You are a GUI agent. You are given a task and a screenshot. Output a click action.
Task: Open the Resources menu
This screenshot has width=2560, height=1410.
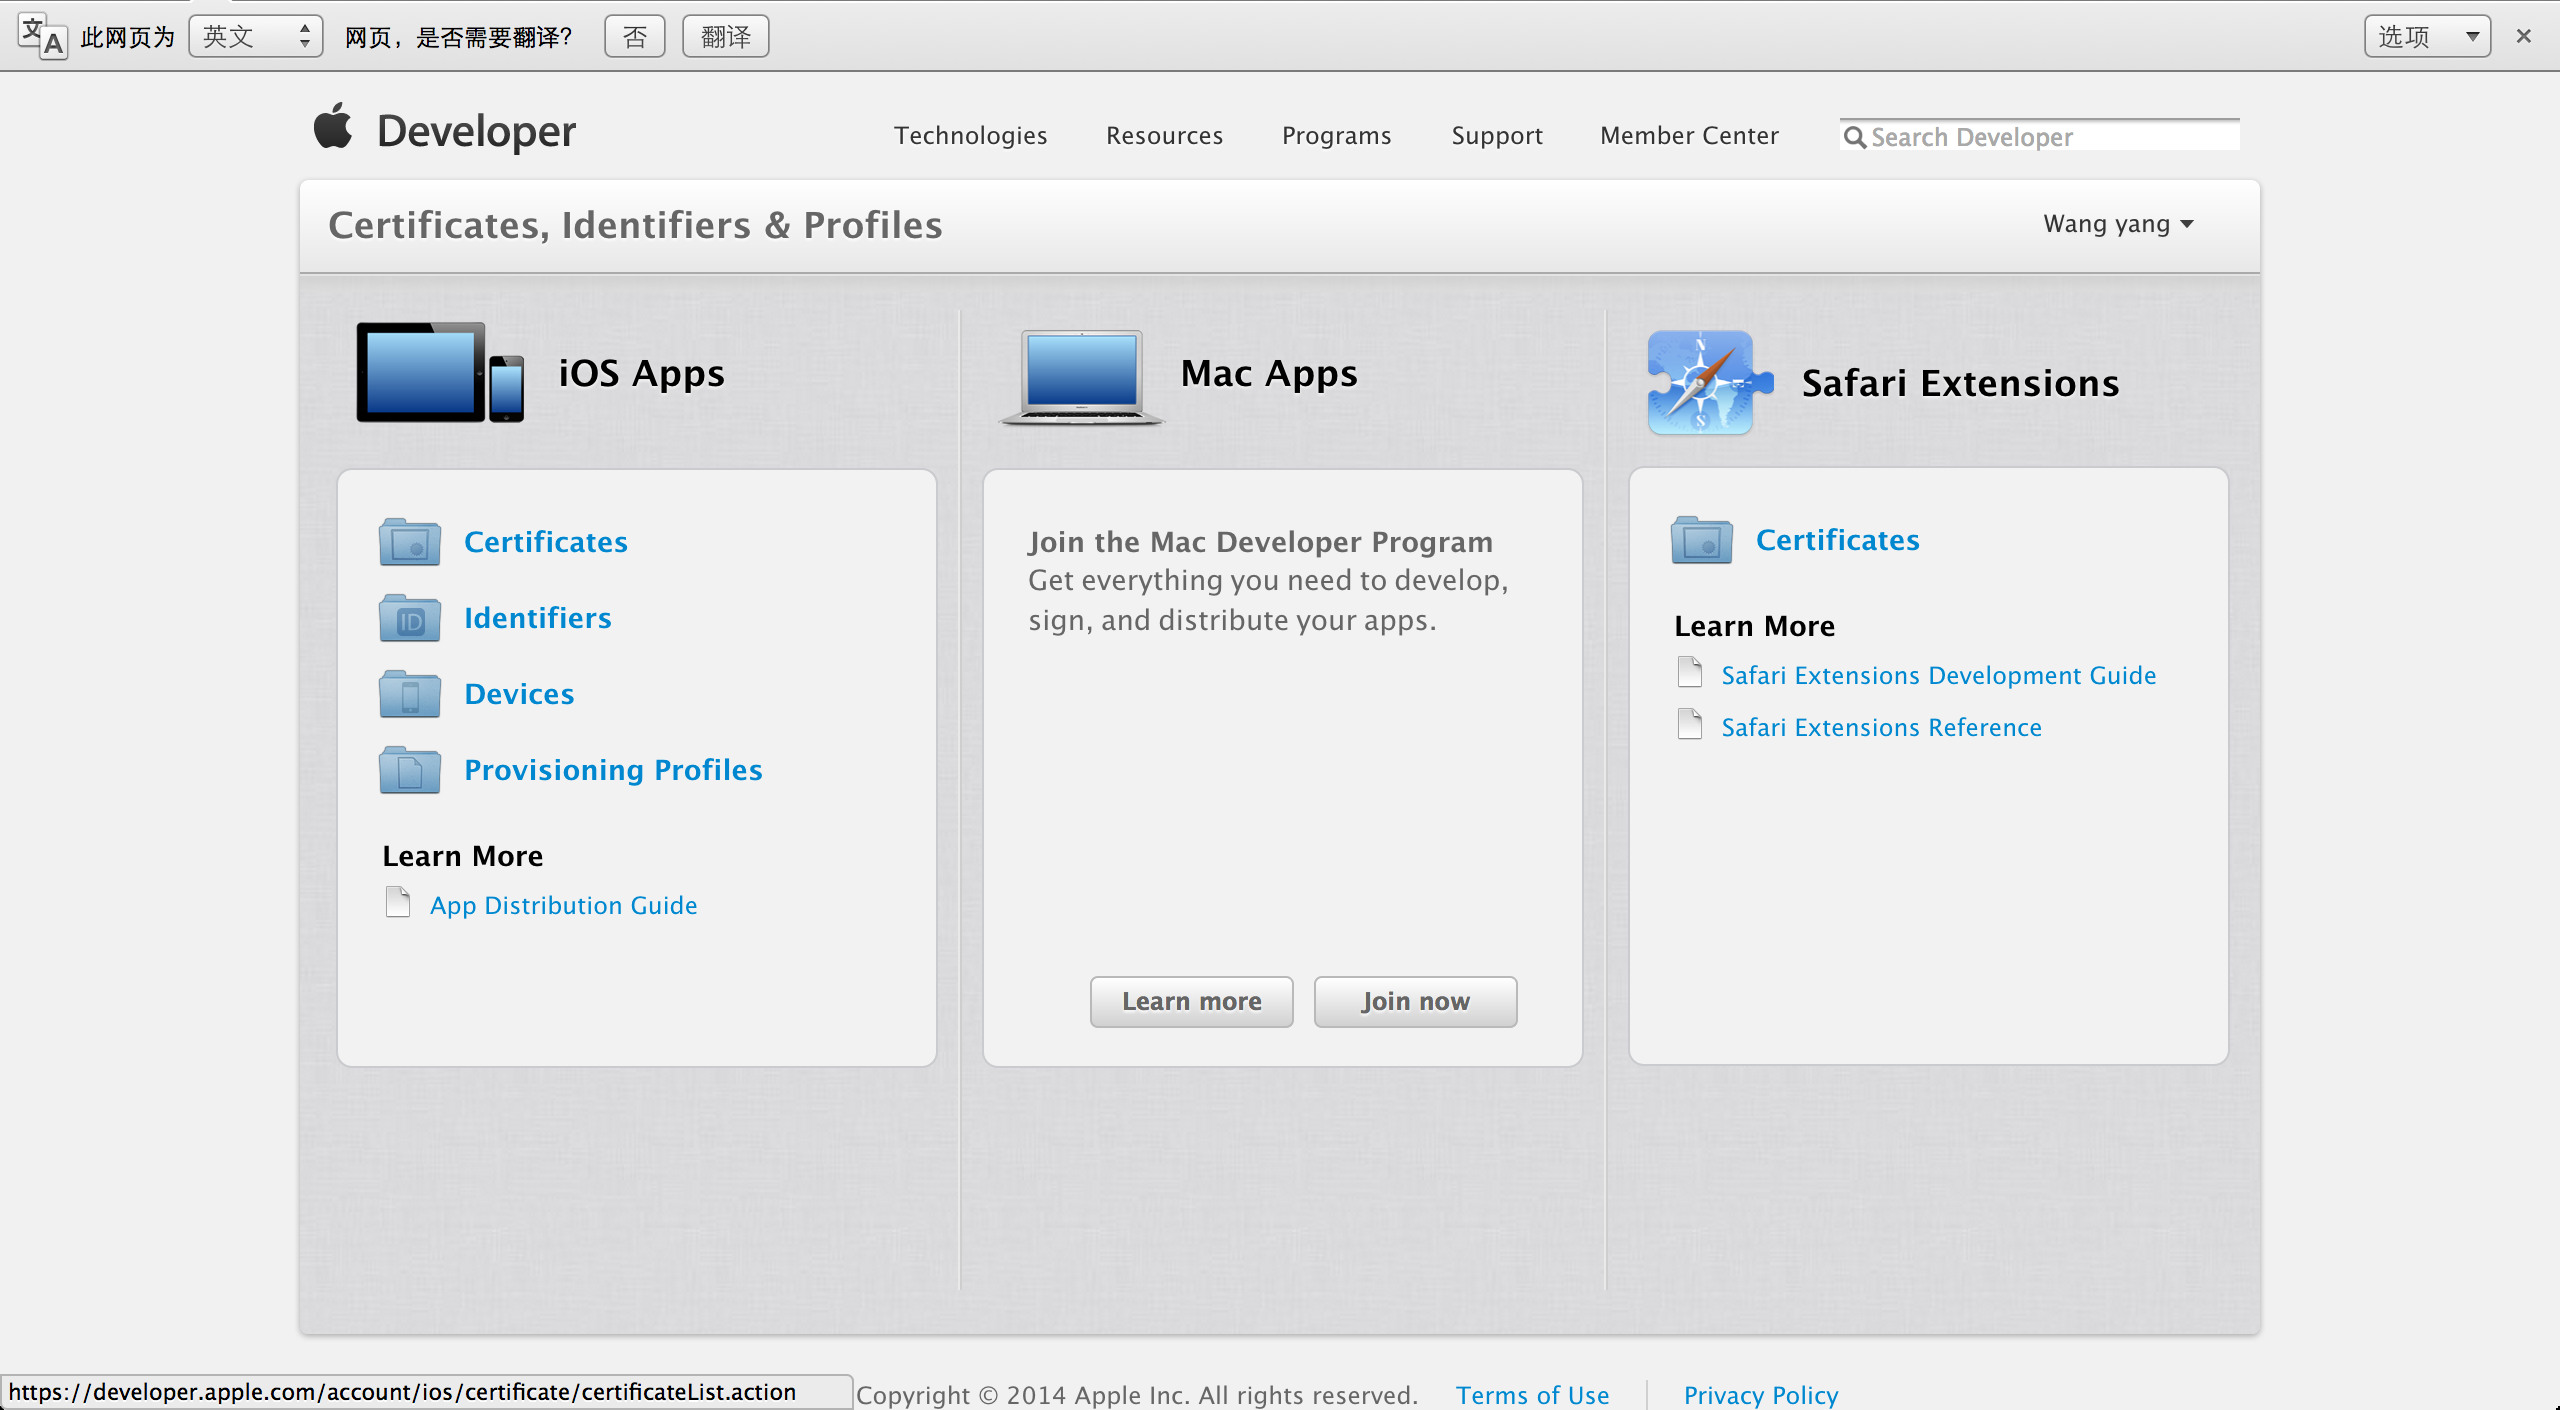pyautogui.click(x=1164, y=135)
